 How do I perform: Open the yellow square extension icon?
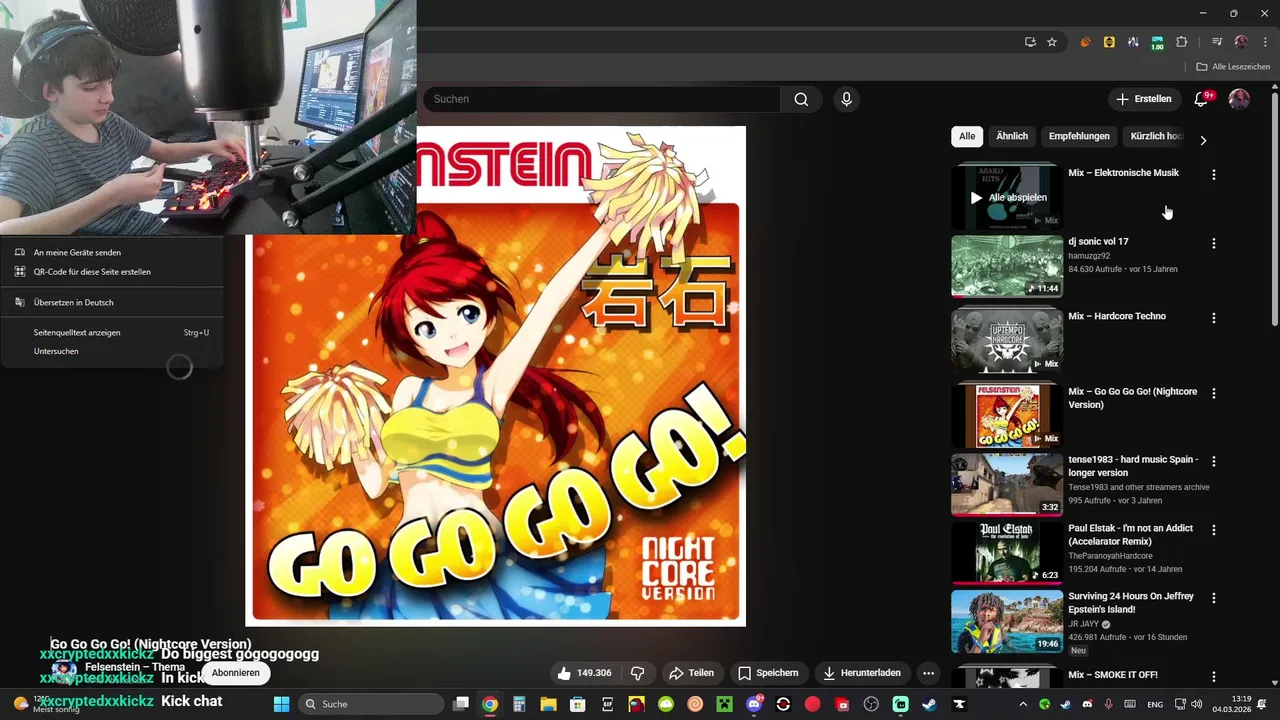click(x=1109, y=42)
